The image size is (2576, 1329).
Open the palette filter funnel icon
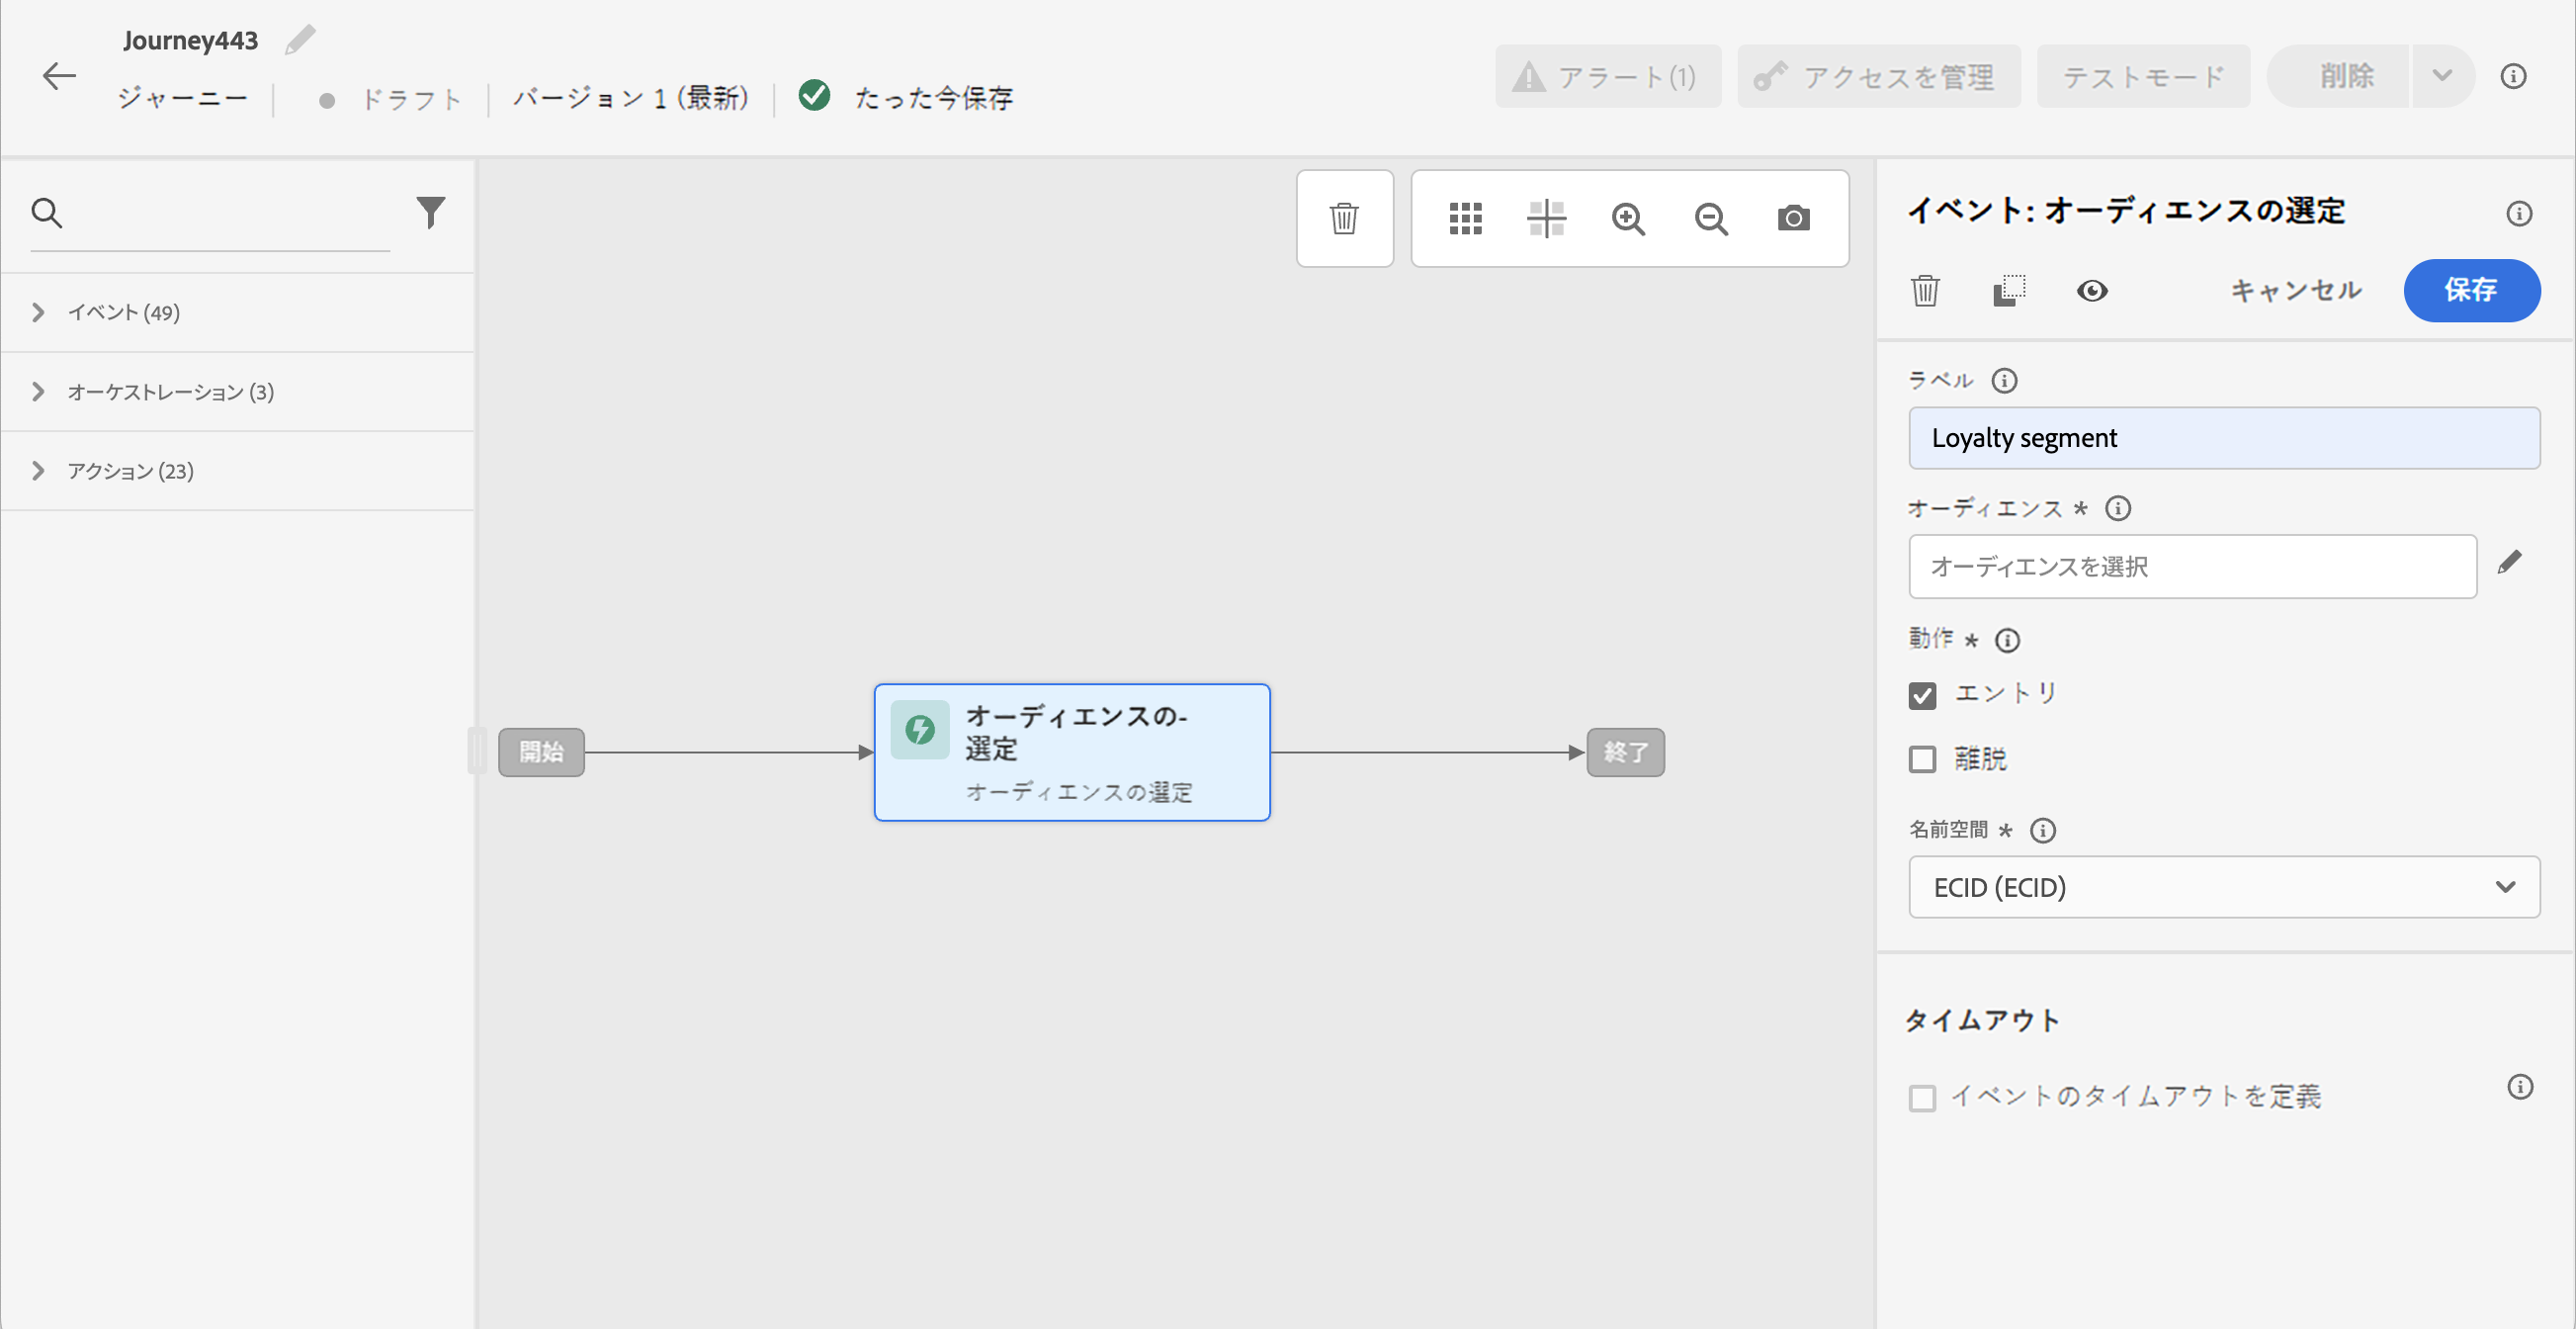click(430, 212)
